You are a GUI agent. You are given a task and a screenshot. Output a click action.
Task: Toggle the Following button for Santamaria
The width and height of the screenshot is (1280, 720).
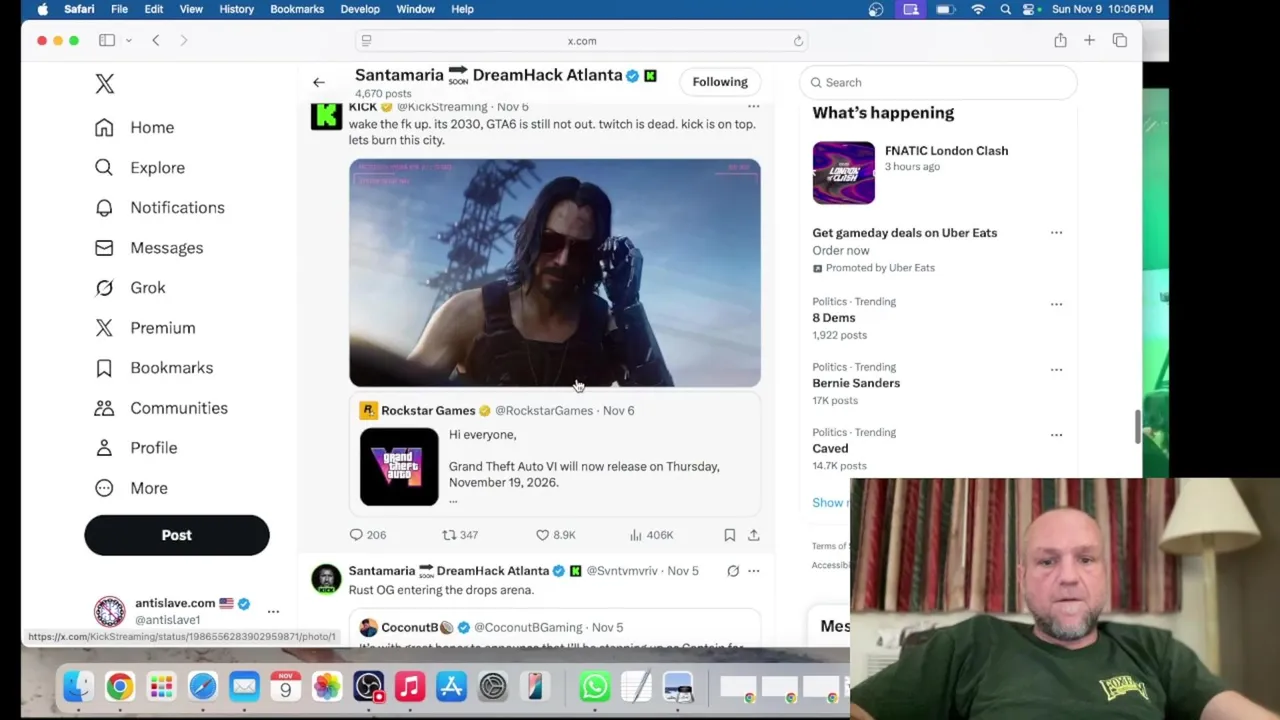pyautogui.click(x=720, y=82)
